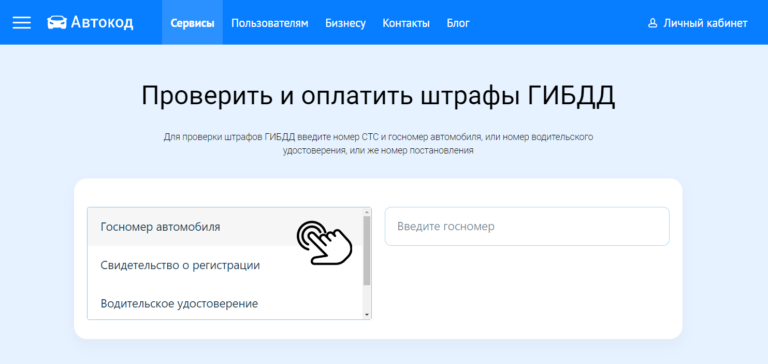Click the list's gray scrollbar thumb

(x=366, y=251)
